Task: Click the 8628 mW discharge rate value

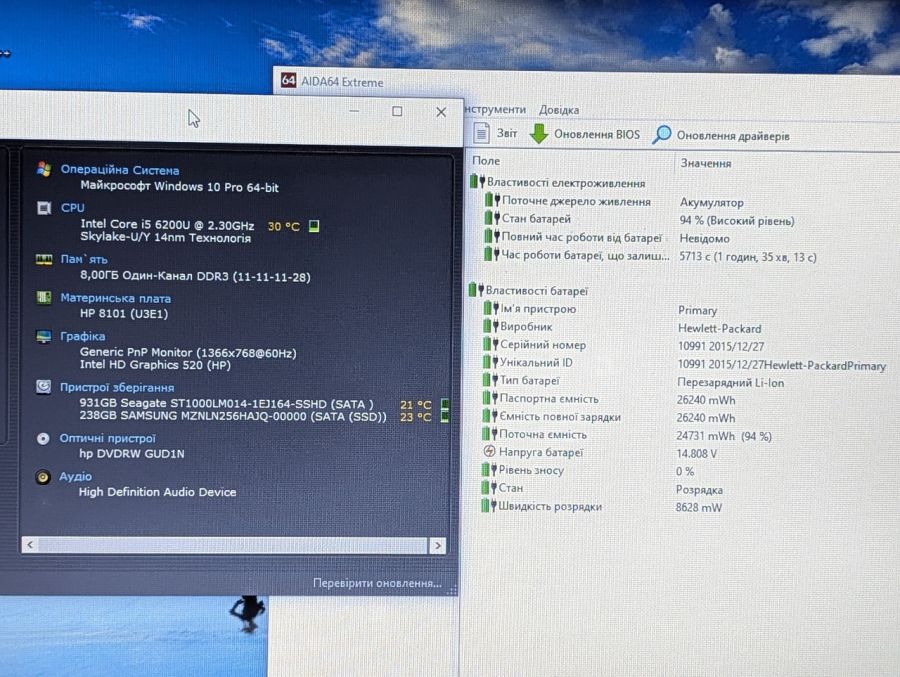Action: point(699,508)
